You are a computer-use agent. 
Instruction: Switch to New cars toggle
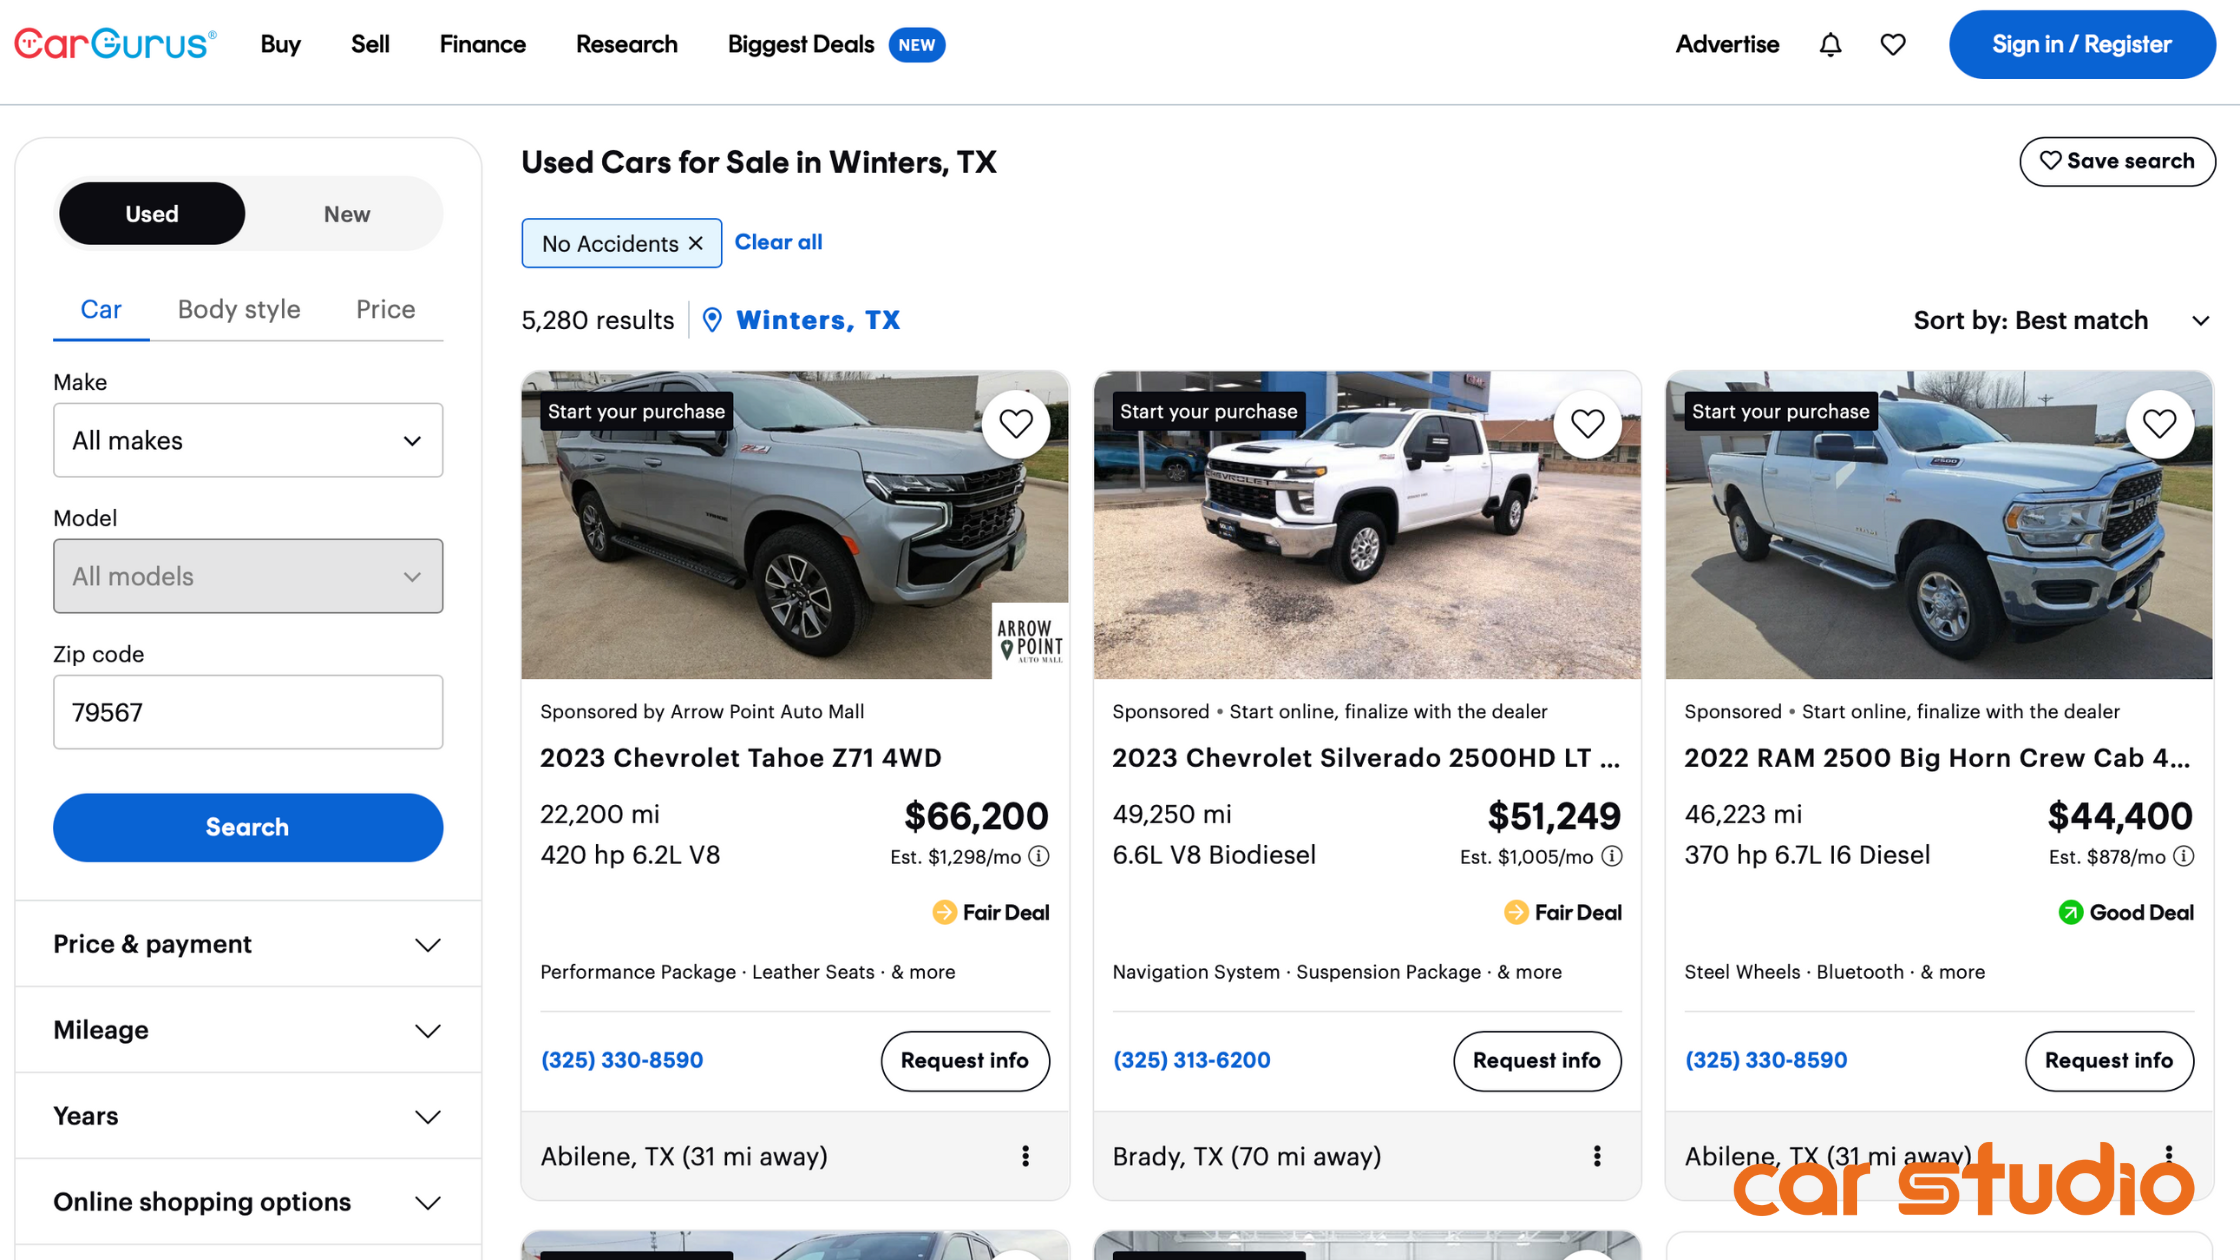pyautogui.click(x=347, y=213)
